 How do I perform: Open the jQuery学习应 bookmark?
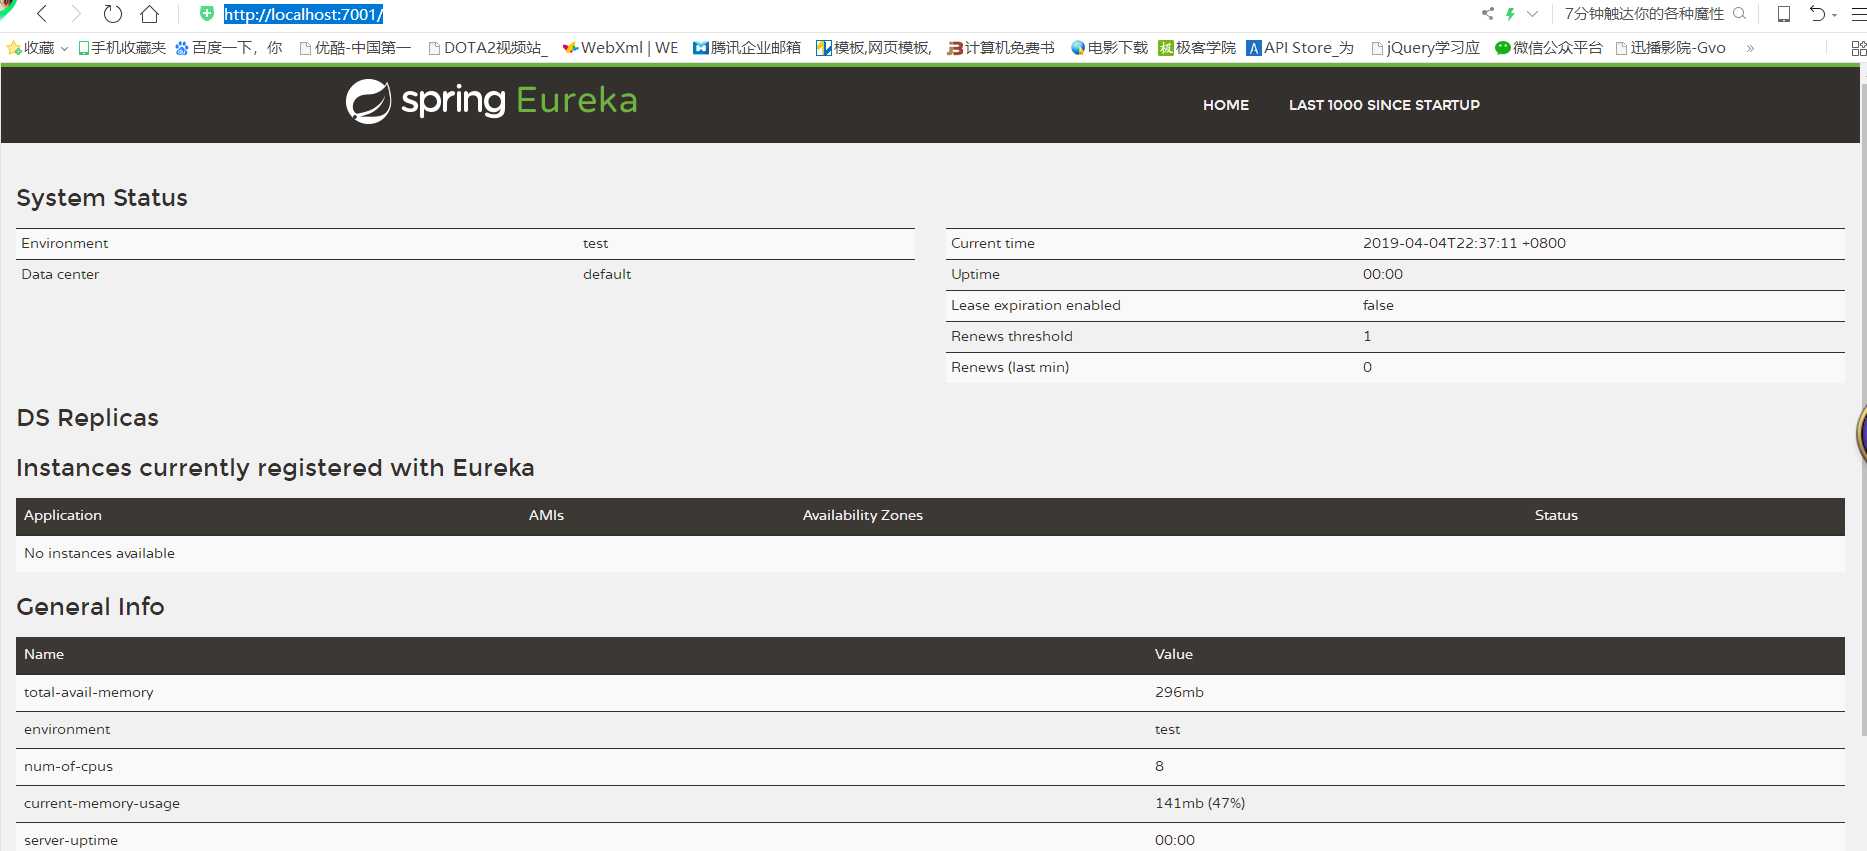pos(1425,48)
